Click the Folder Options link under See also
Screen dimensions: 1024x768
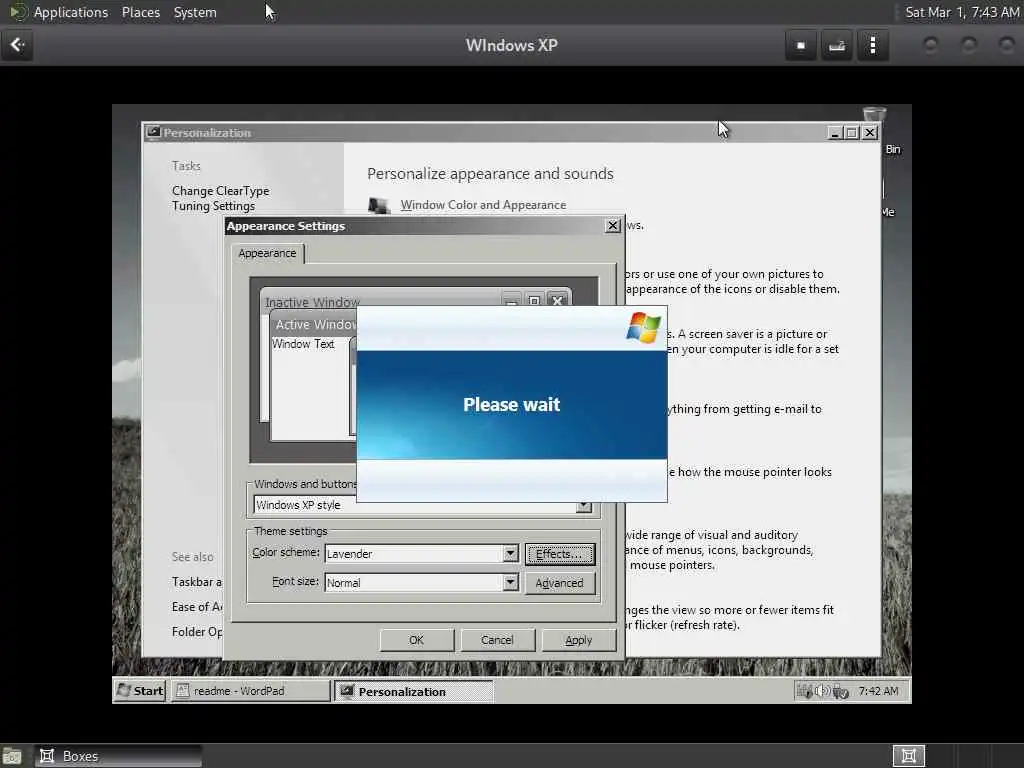tap(197, 632)
